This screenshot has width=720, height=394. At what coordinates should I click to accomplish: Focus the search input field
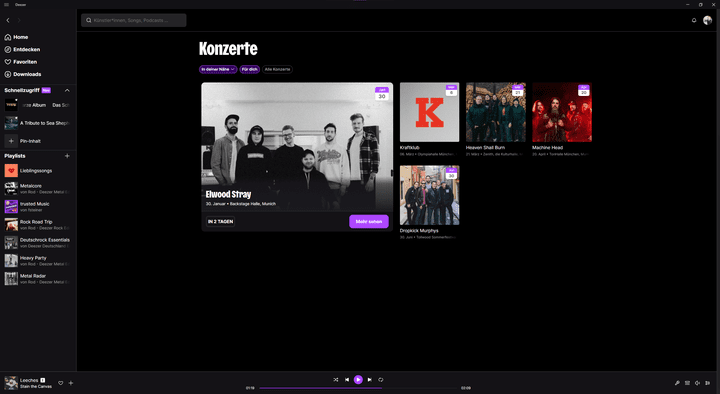pyautogui.click(x=134, y=20)
